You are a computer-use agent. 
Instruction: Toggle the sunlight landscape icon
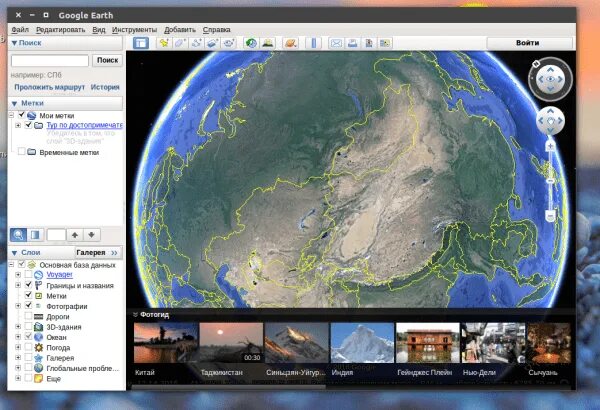point(267,43)
